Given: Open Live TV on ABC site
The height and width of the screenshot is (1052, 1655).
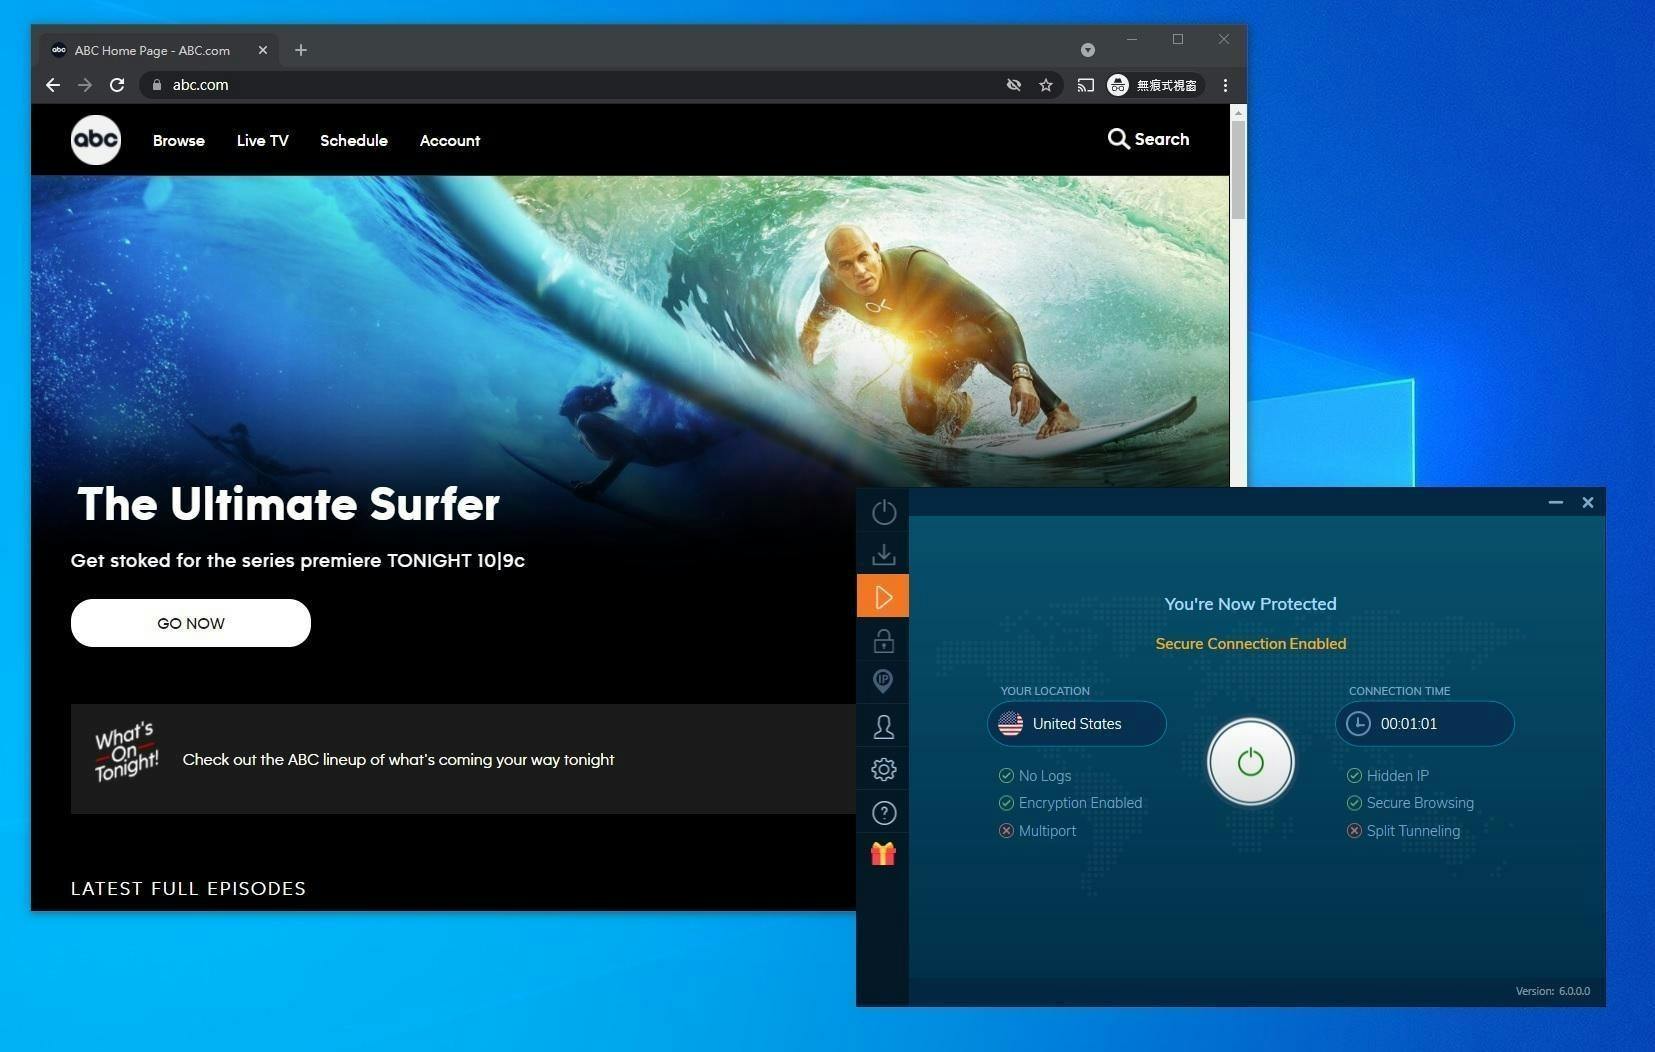Looking at the screenshot, I should [x=263, y=141].
